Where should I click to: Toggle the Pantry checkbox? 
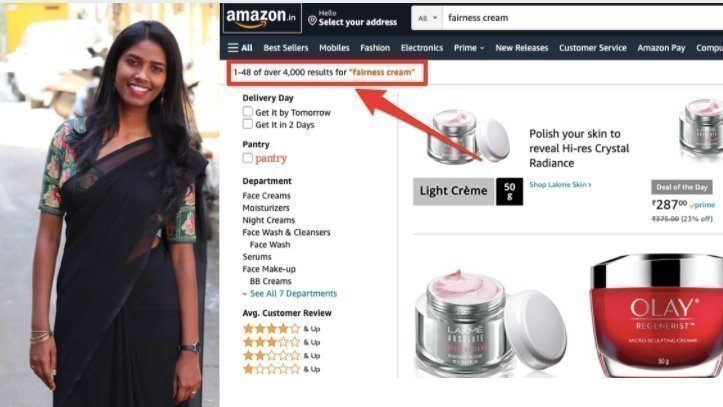[248, 158]
